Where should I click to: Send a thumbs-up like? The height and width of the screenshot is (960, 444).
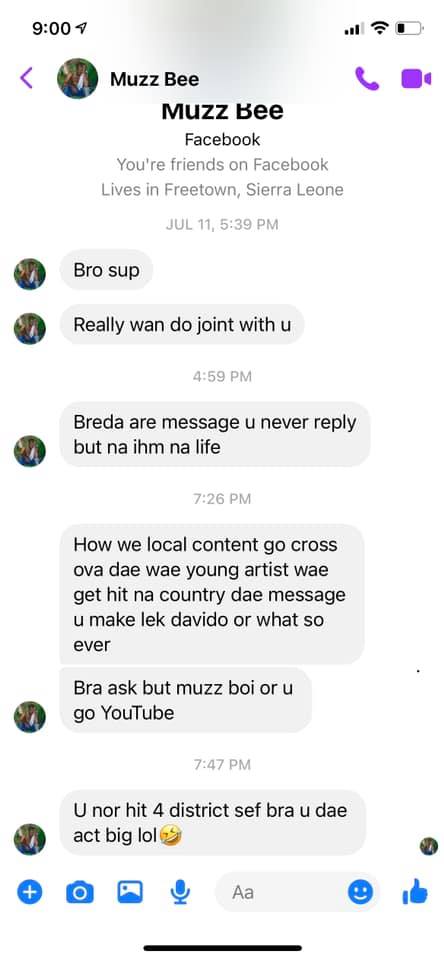(x=415, y=891)
